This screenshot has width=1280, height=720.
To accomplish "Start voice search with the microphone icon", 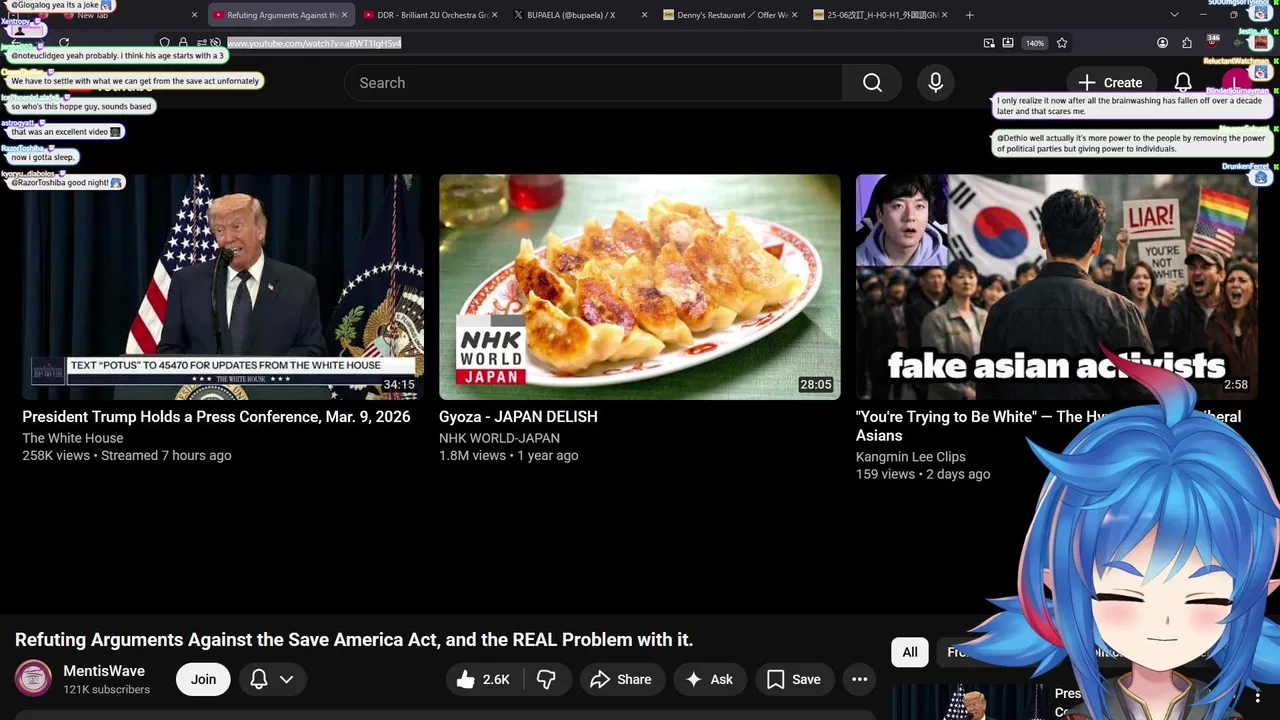I will click(x=935, y=83).
